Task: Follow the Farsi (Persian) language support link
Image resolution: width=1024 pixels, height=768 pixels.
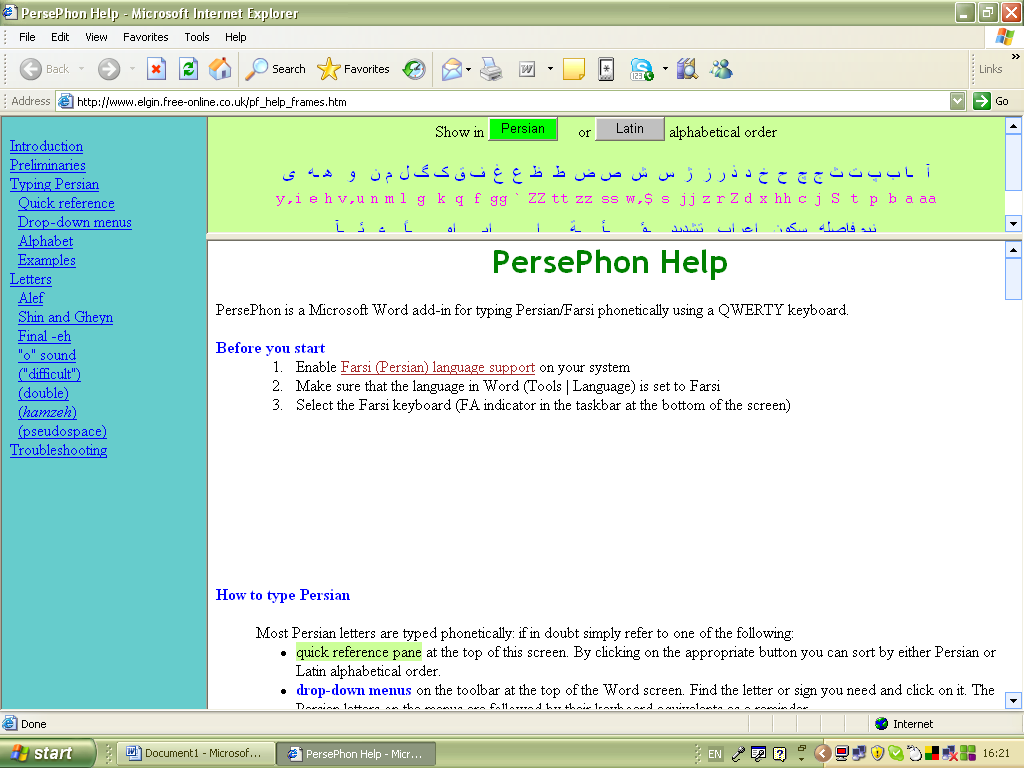Action: (x=438, y=367)
